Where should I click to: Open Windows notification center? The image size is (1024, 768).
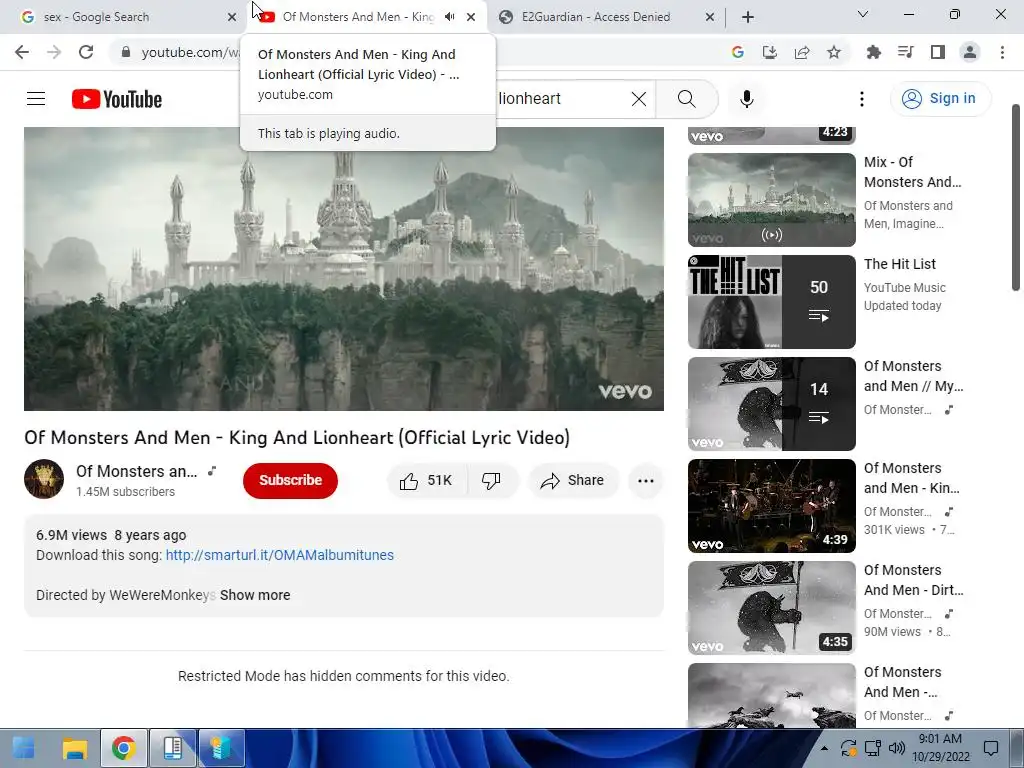pos(991,748)
